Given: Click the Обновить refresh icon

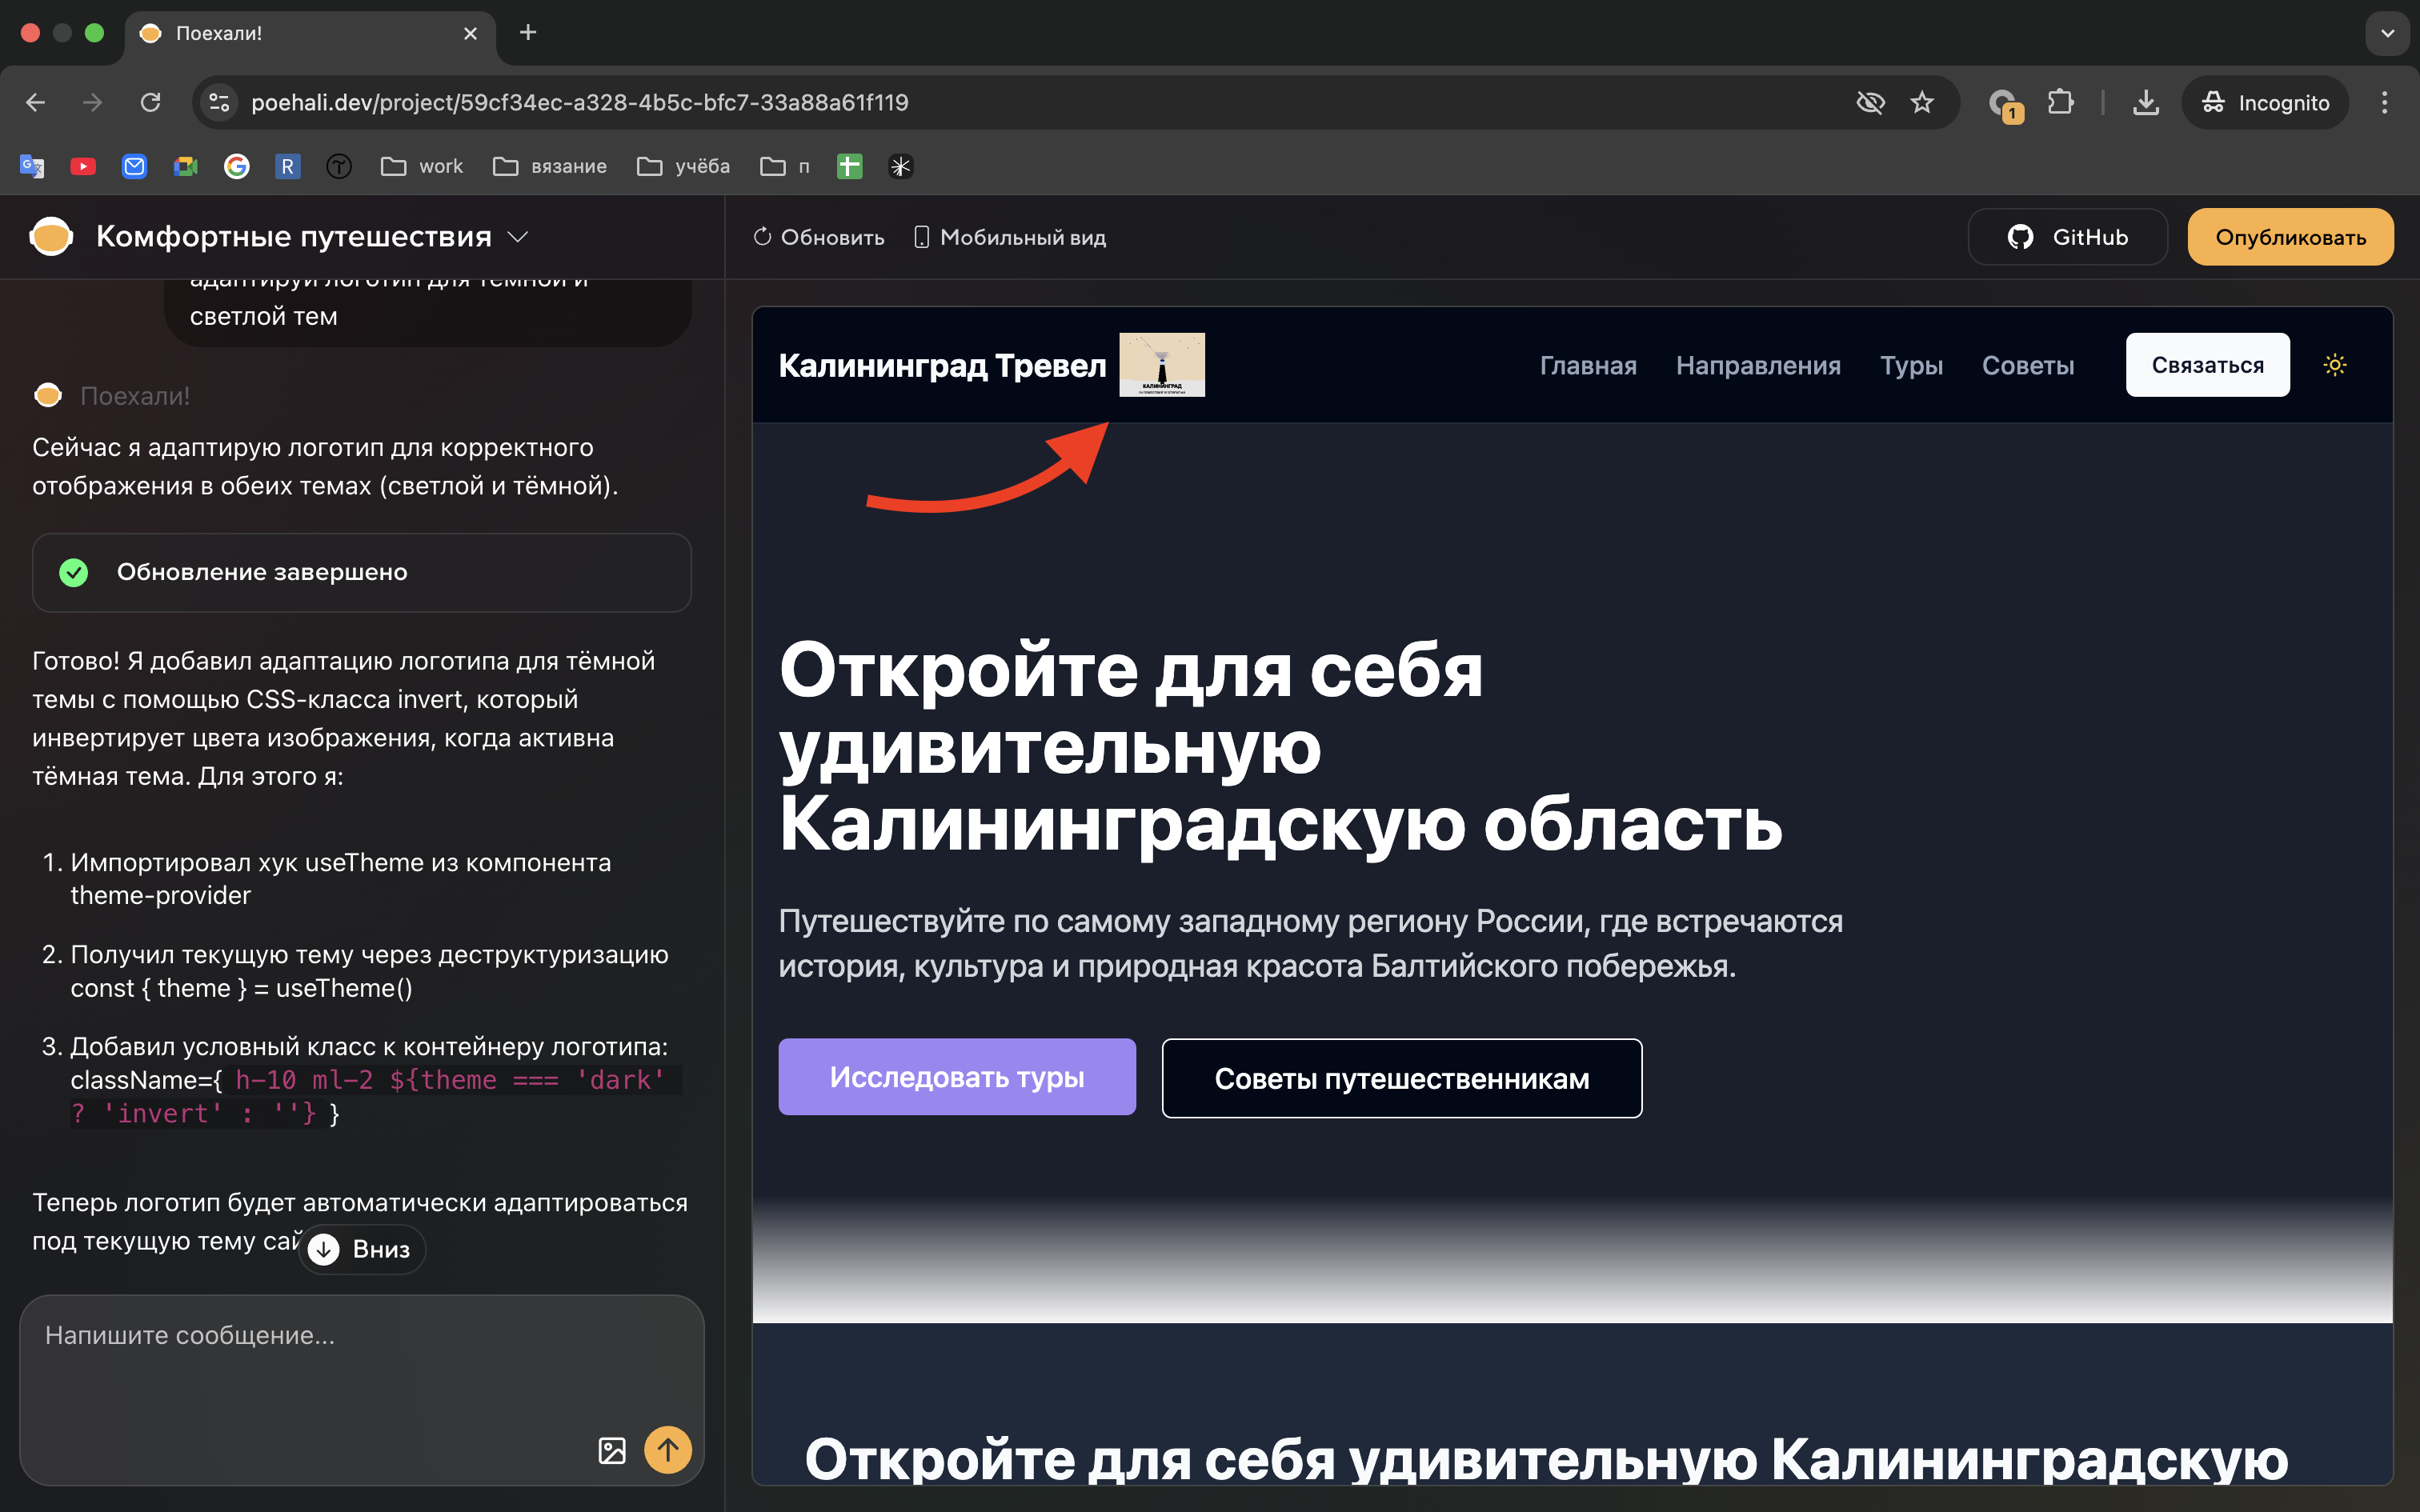Looking at the screenshot, I should (763, 237).
